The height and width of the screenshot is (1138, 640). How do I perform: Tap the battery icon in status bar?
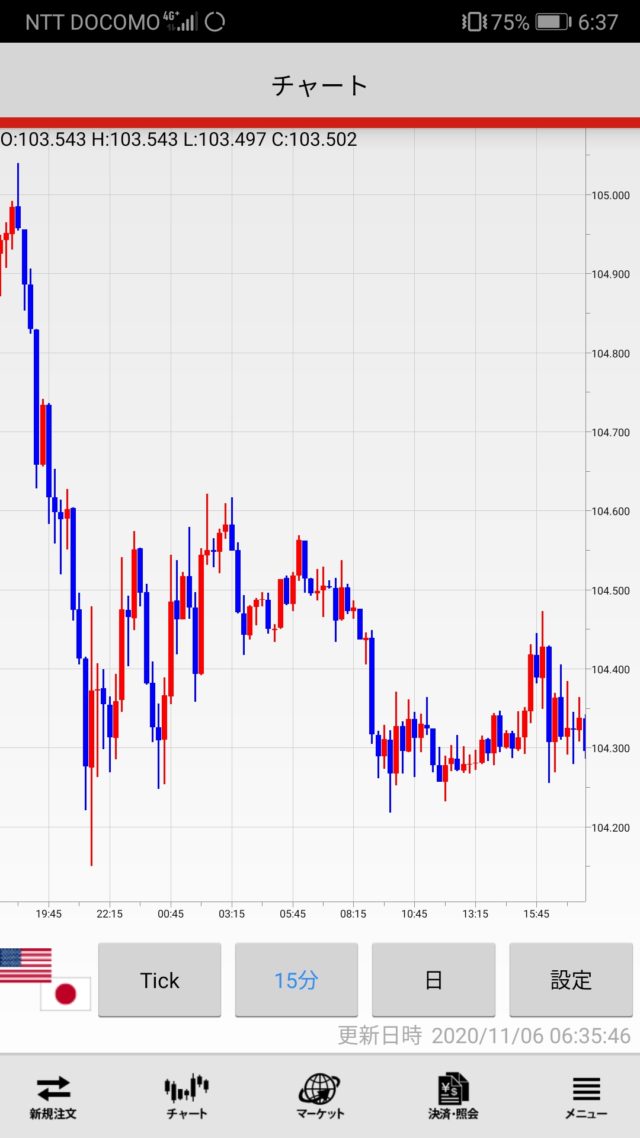click(x=552, y=21)
